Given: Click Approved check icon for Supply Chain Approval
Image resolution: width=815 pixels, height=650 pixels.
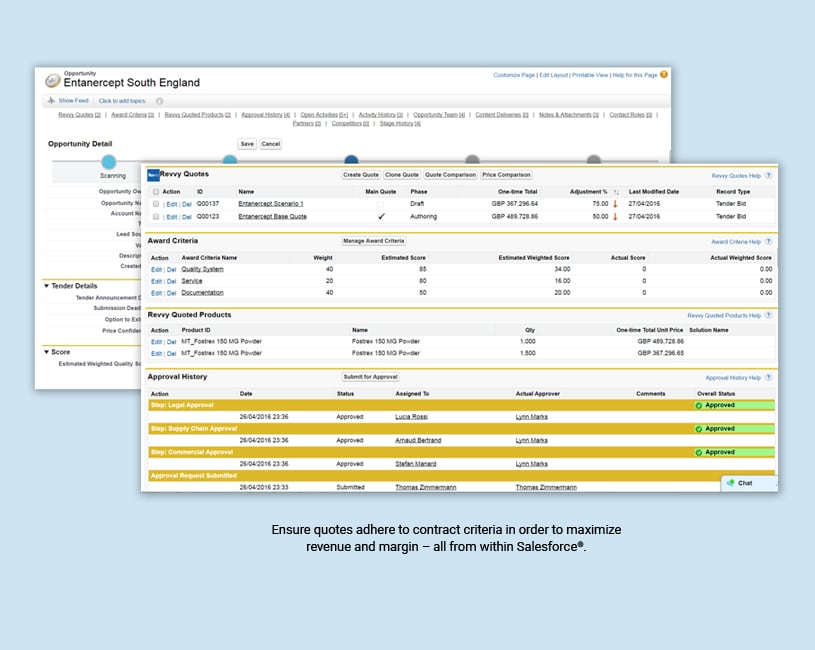Looking at the screenshot, I should coord(699,429).
